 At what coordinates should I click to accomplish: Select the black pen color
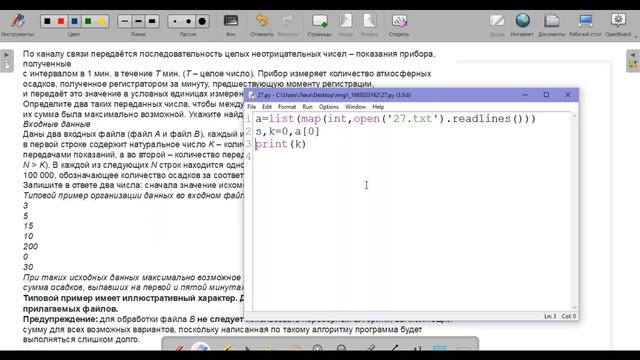tap(47, 21)
